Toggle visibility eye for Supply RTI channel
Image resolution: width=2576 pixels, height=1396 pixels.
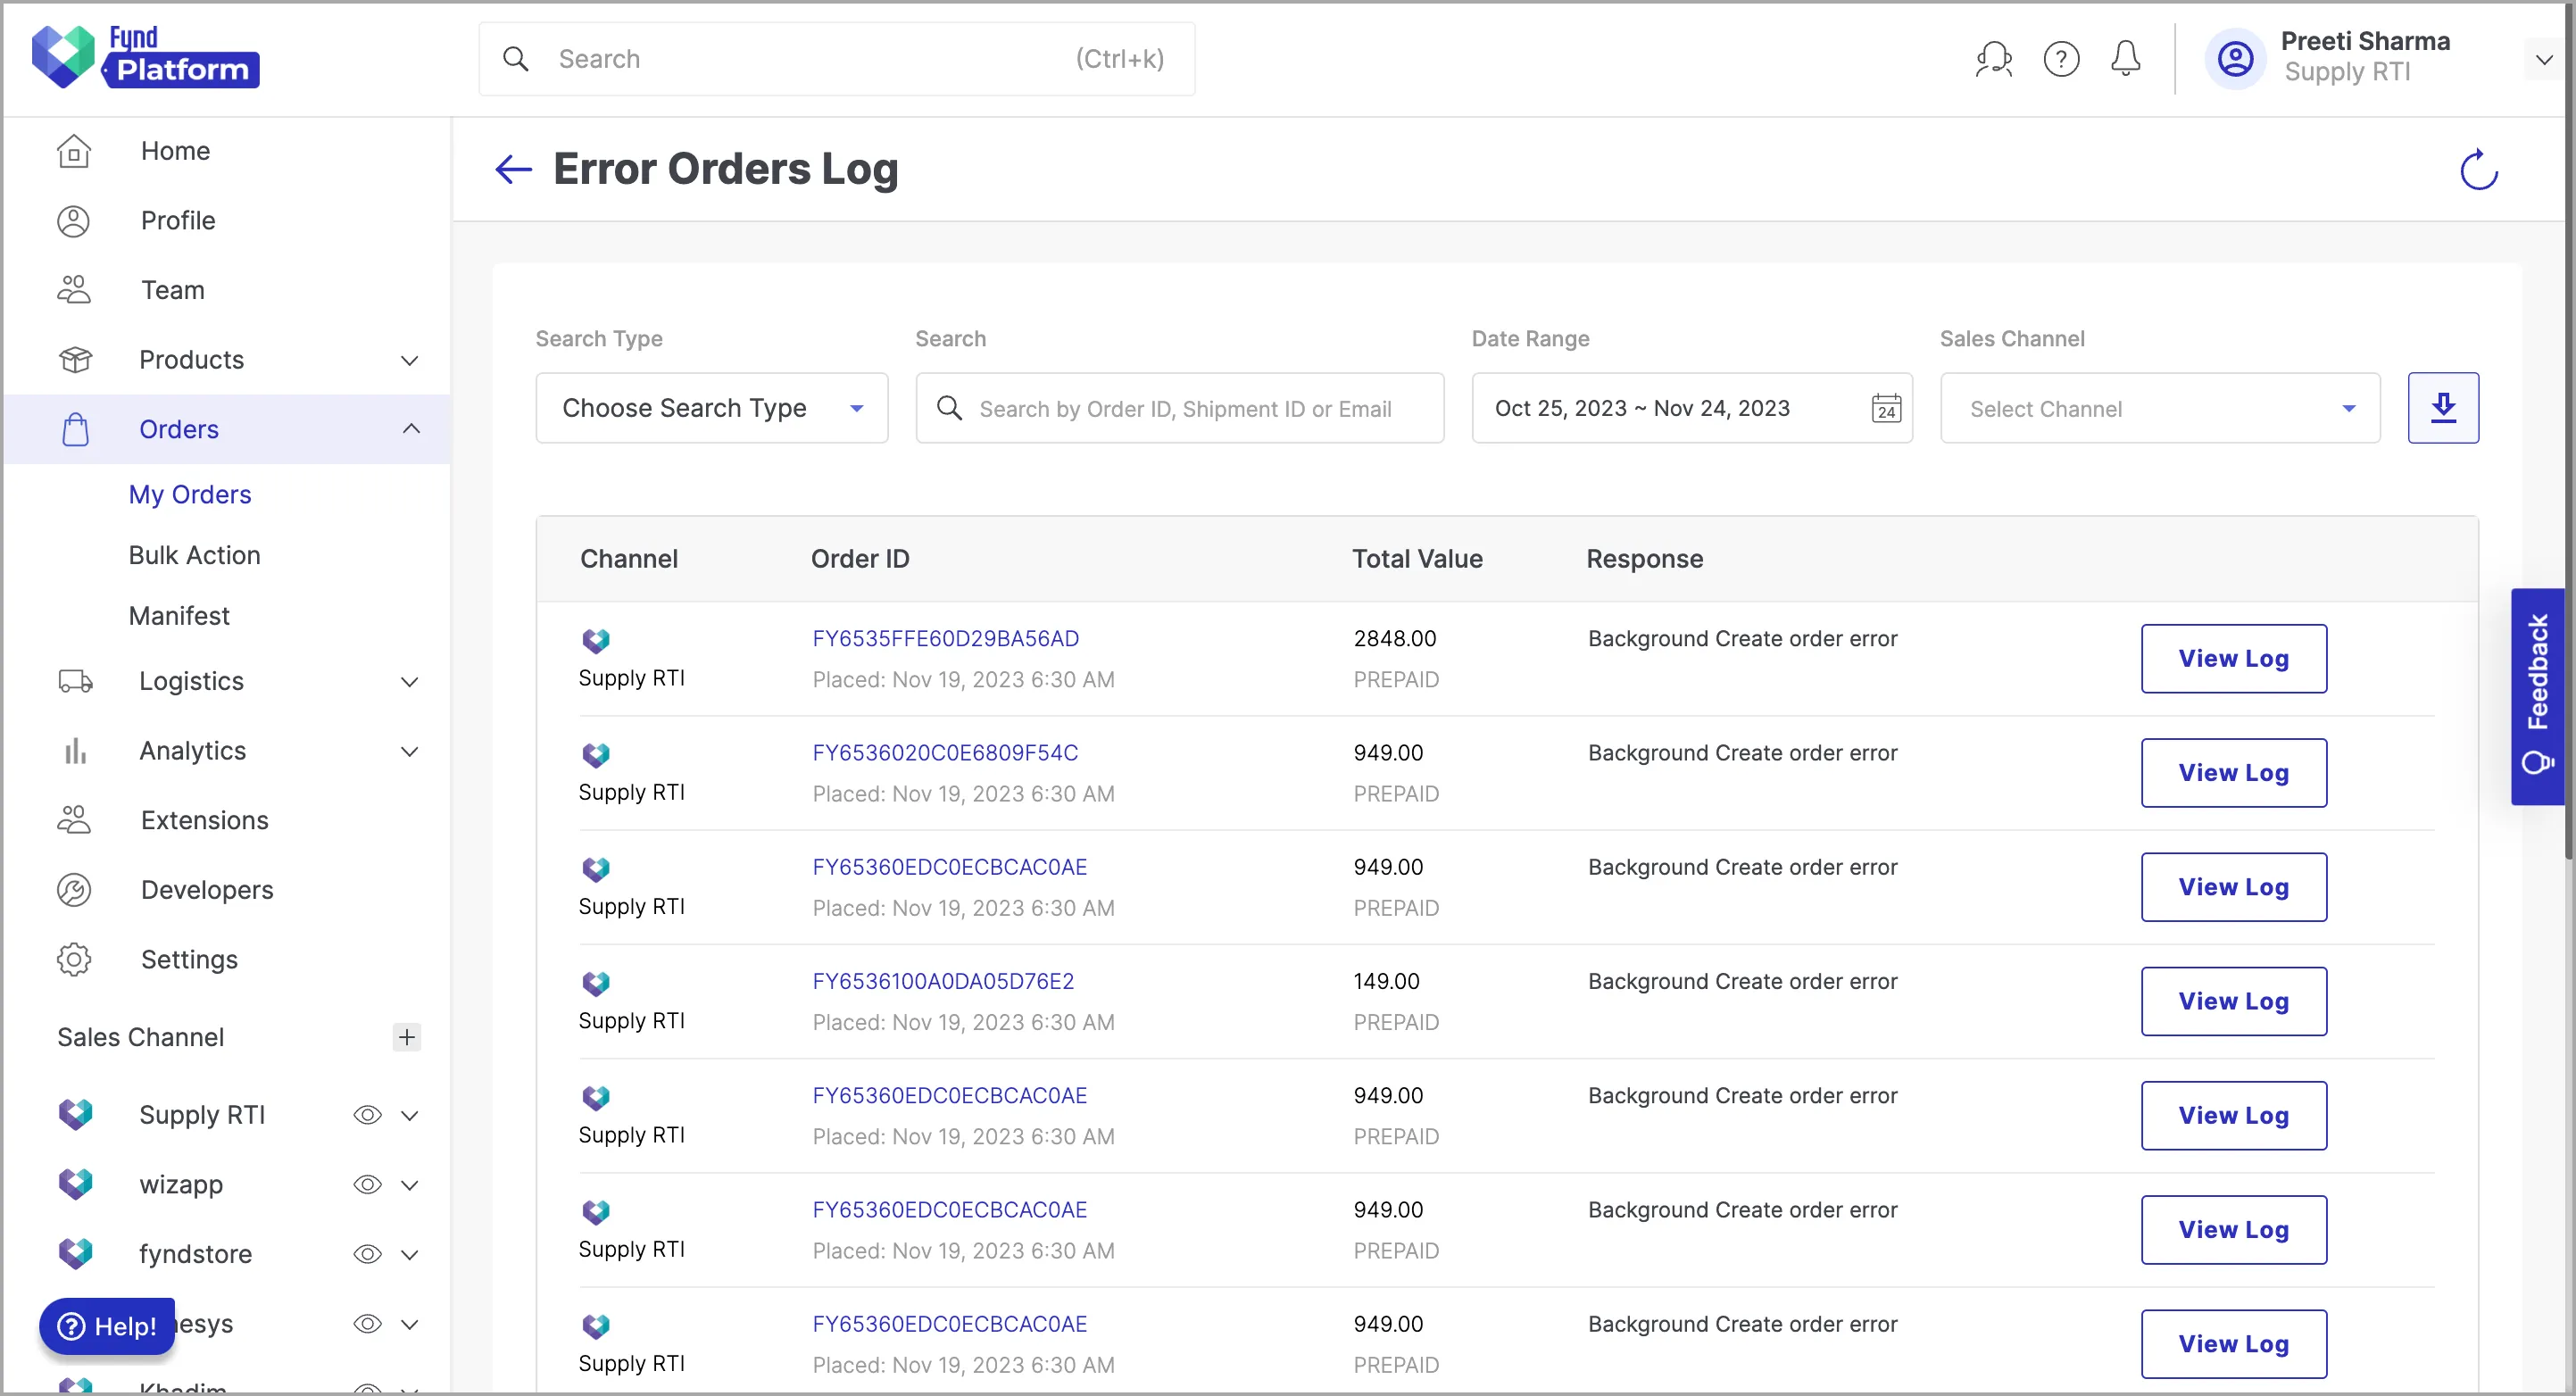click(367, 1114)
